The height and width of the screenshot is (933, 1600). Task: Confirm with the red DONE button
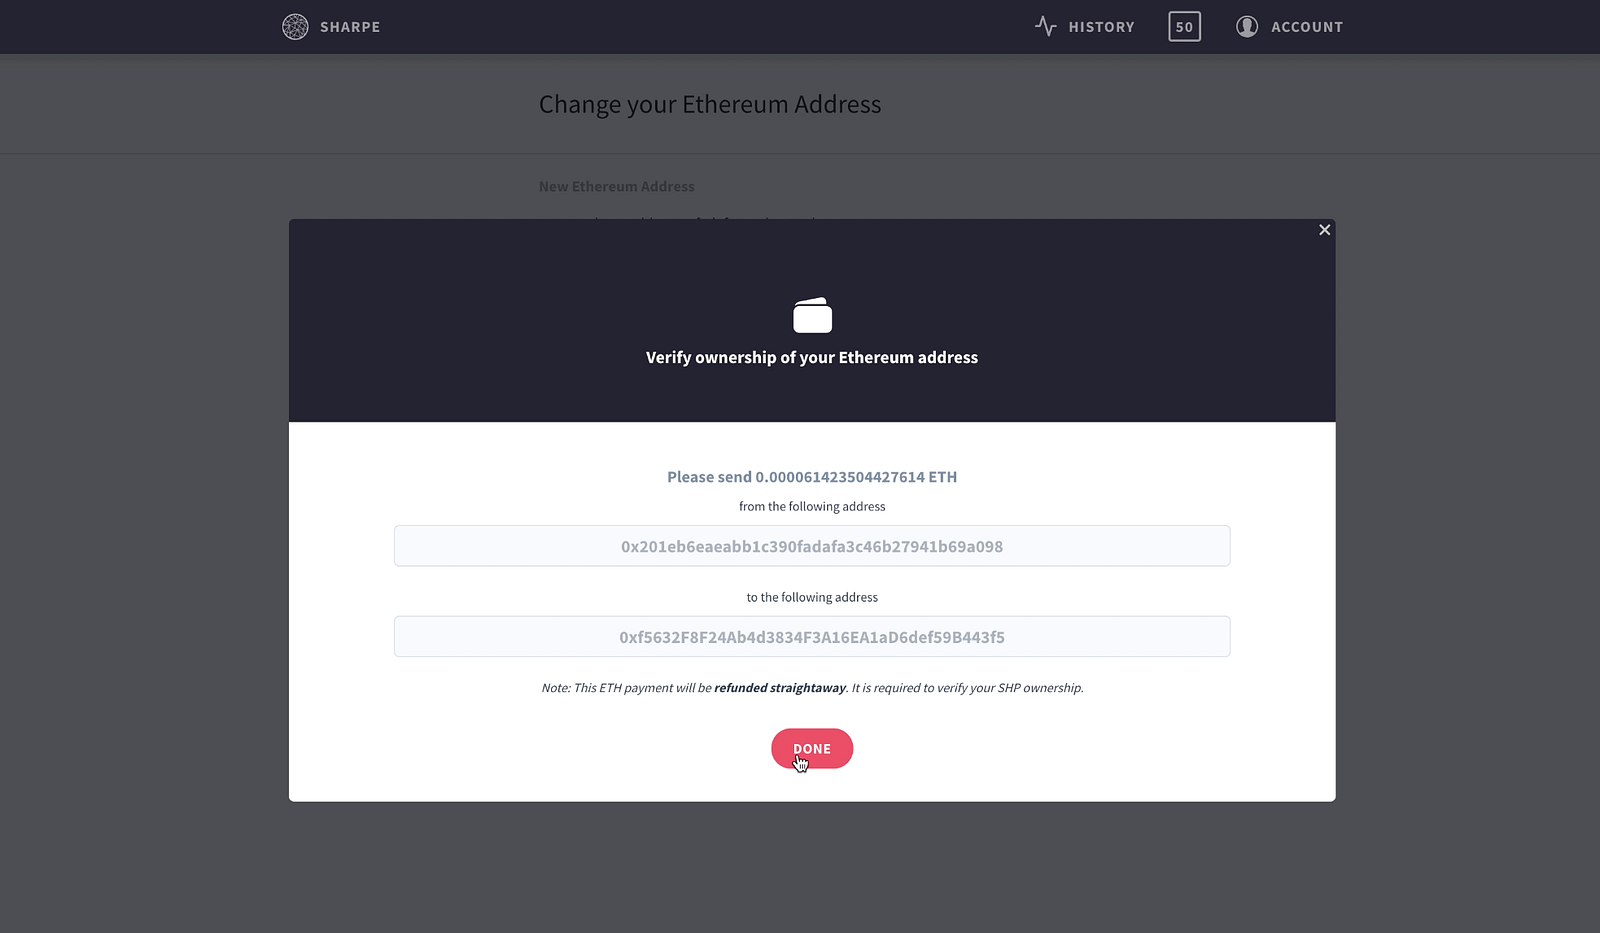click(x=812, y=749)
